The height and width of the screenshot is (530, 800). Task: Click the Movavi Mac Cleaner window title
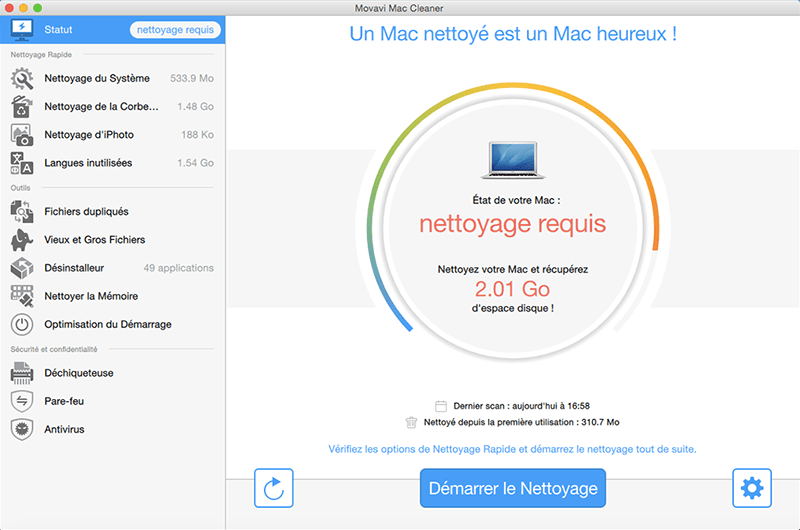point(399,8)
